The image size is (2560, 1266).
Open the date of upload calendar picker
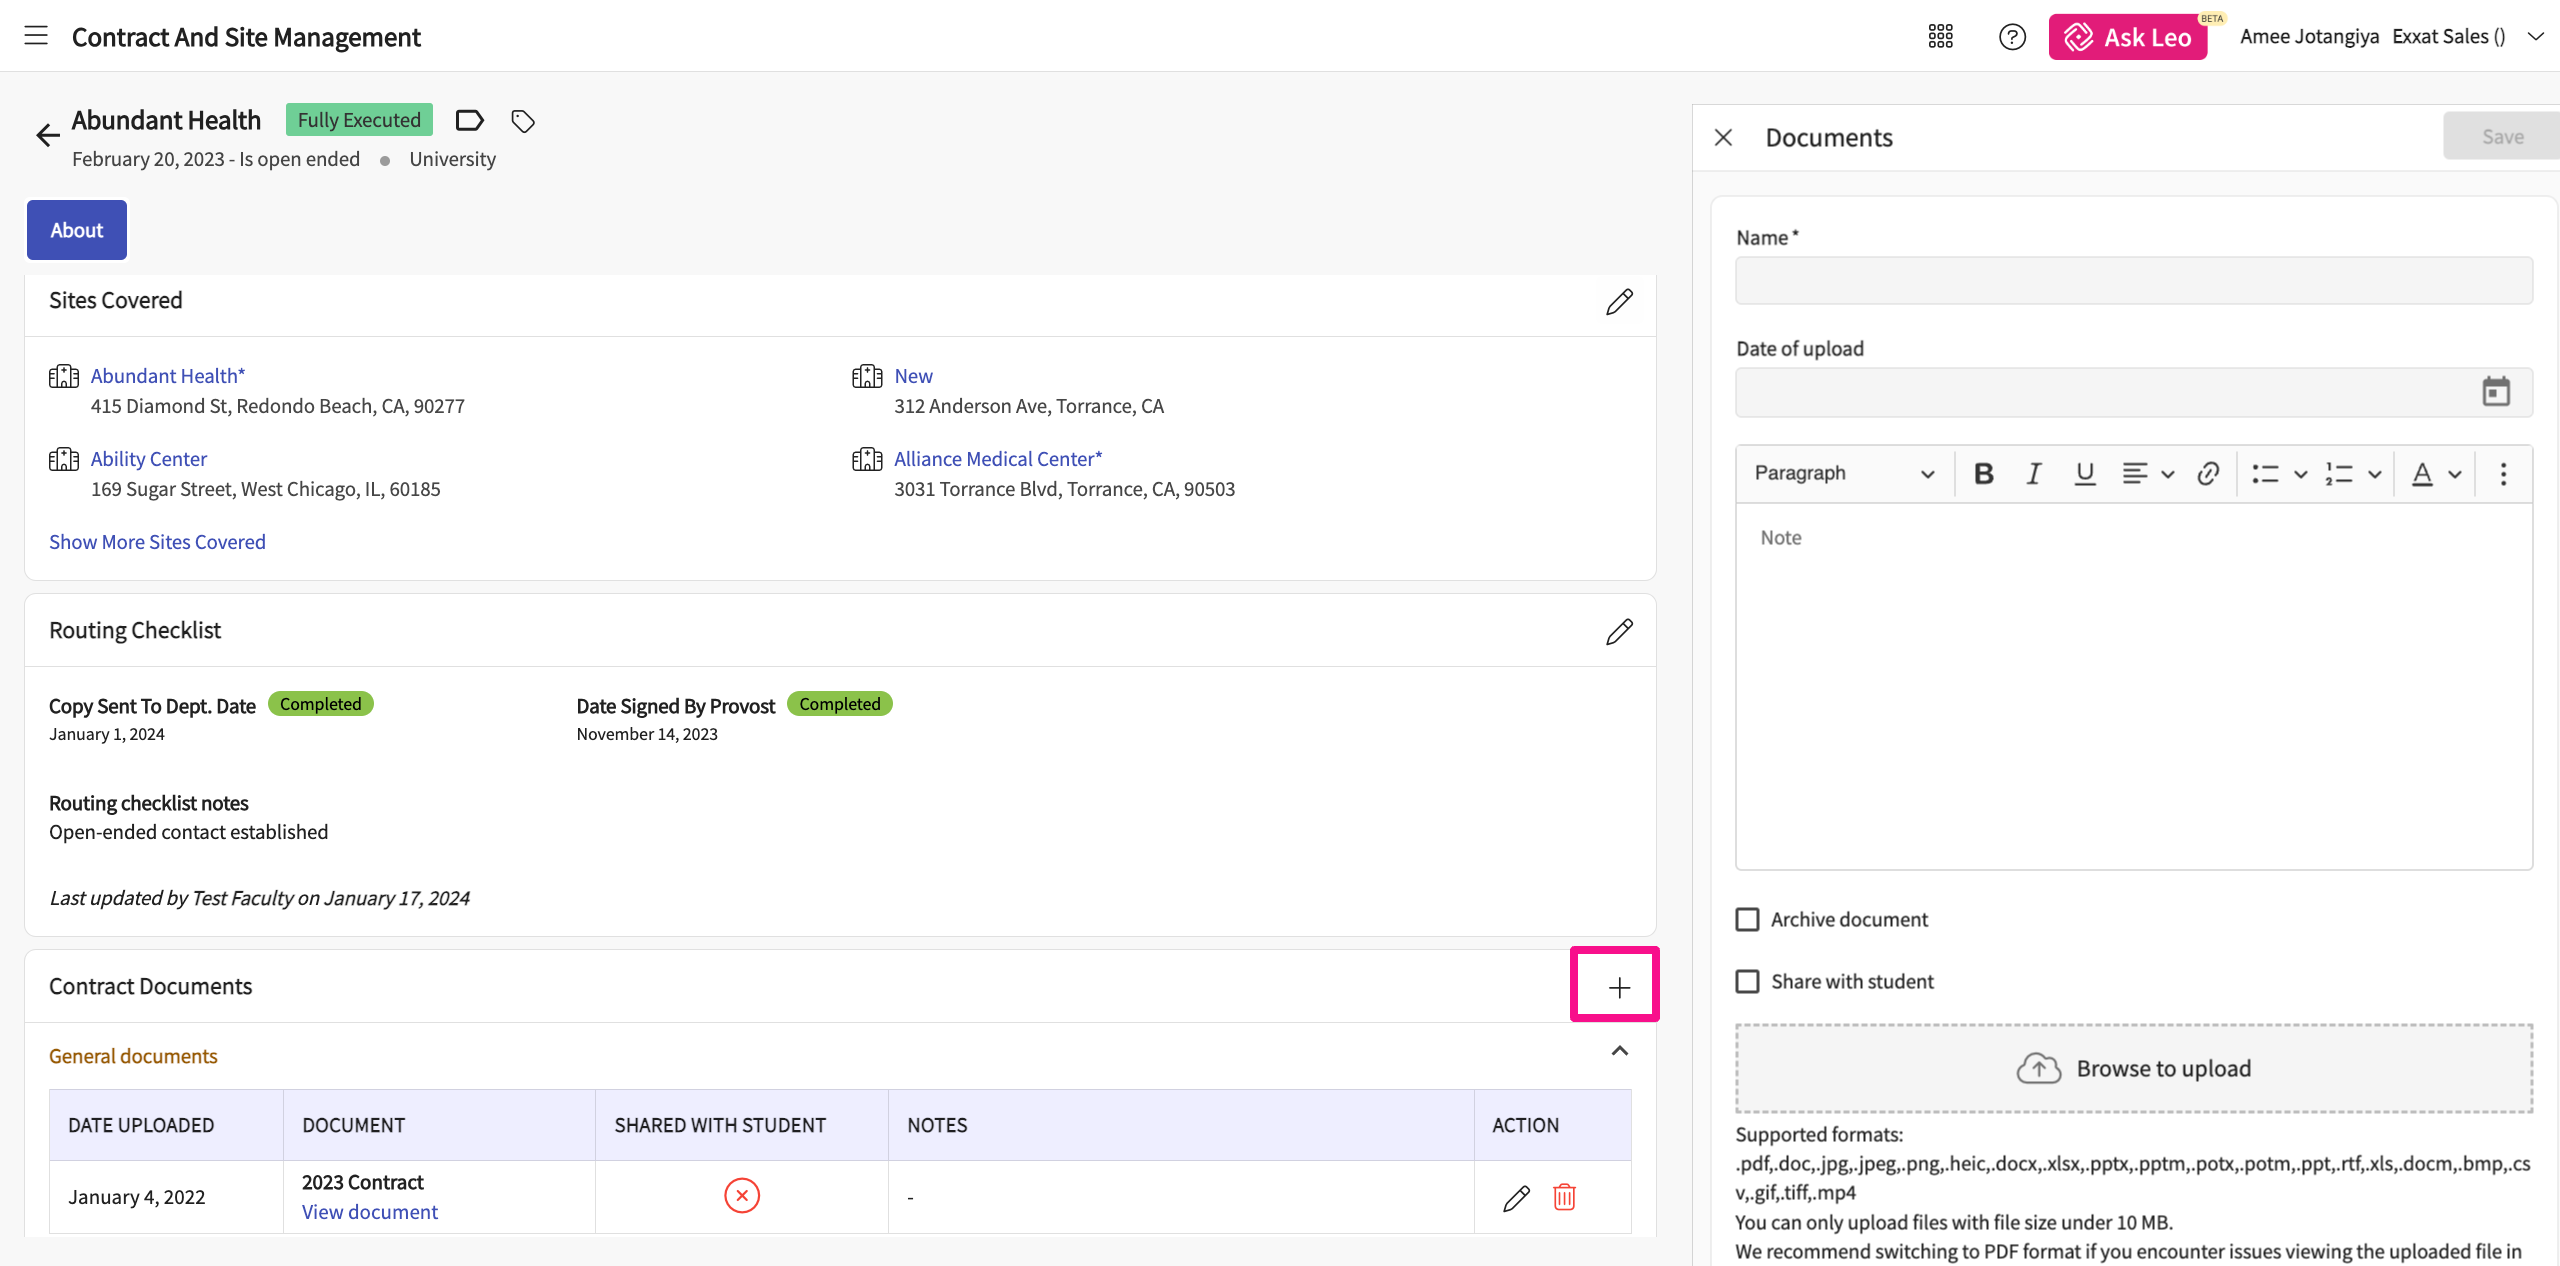[x=2495, y=392]
